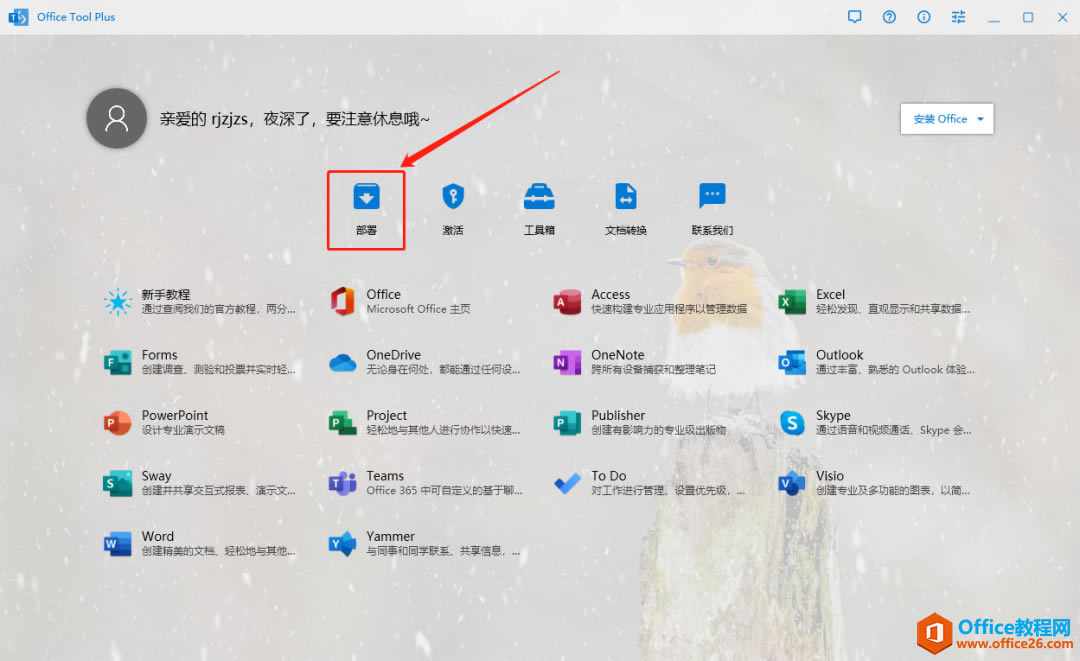Launch the Forms icon
Screen dimensions: 1080x661
click(118, 362)
